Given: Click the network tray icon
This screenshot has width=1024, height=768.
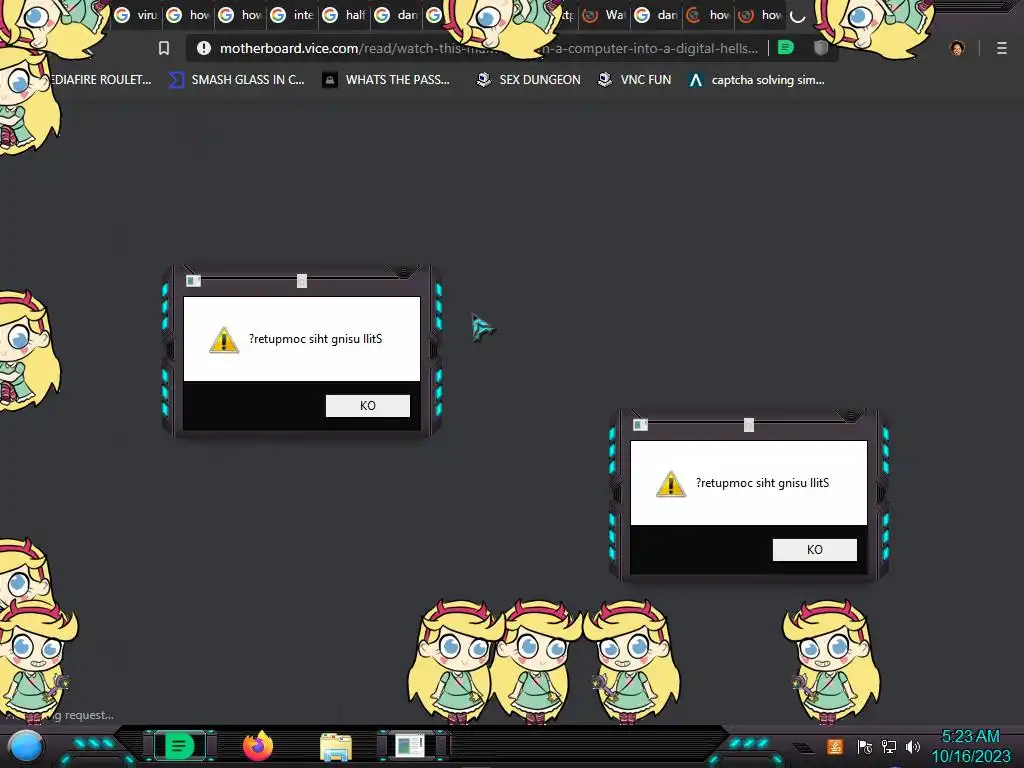Looking at the screenshot, I should (889, 746).
